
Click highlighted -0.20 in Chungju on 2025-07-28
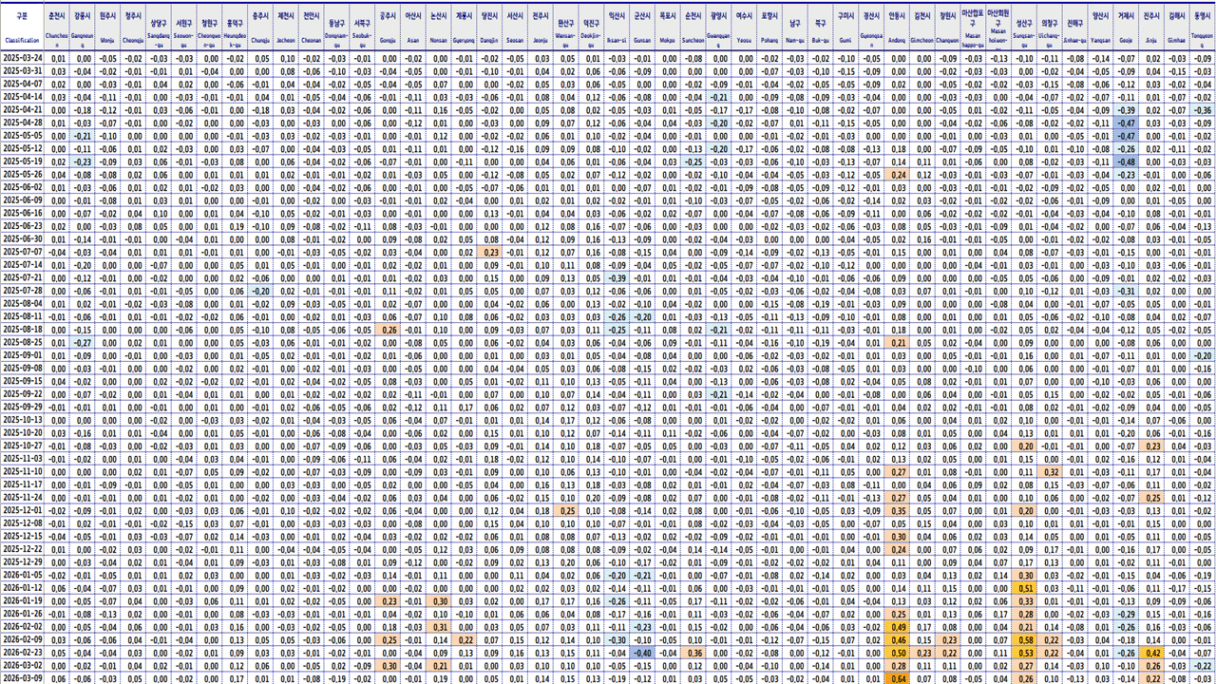click(x=260, y=290)
